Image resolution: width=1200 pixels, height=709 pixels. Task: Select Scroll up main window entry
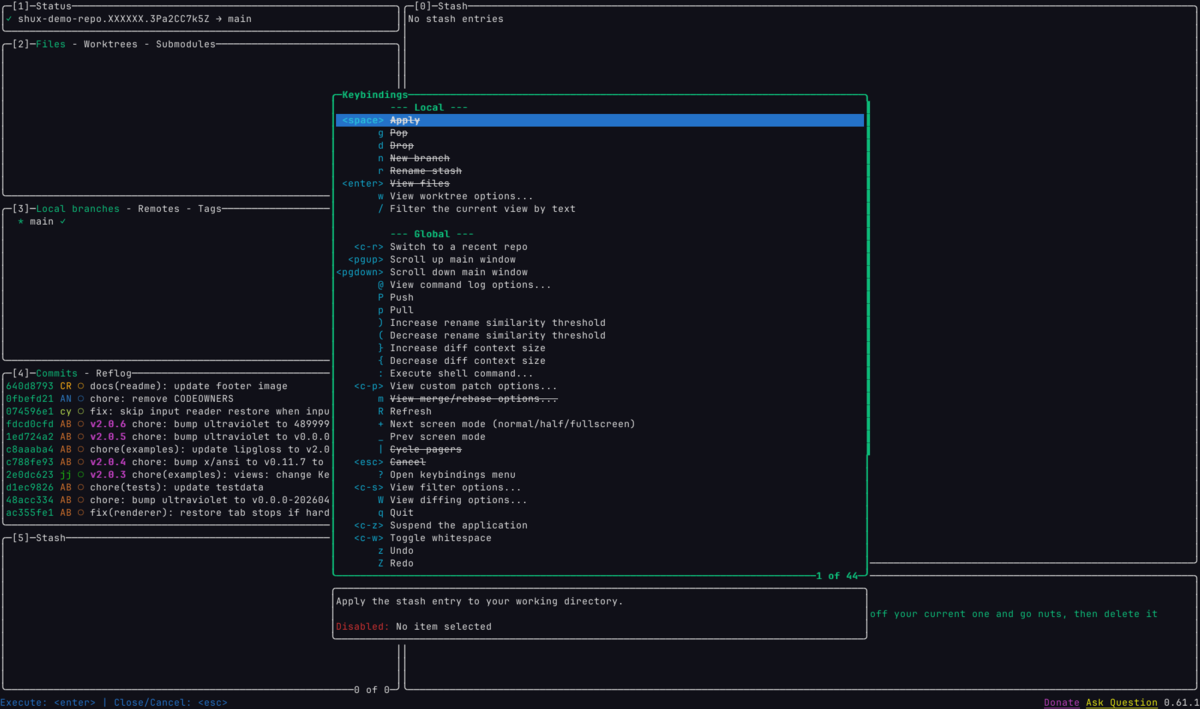pos(600,260)
